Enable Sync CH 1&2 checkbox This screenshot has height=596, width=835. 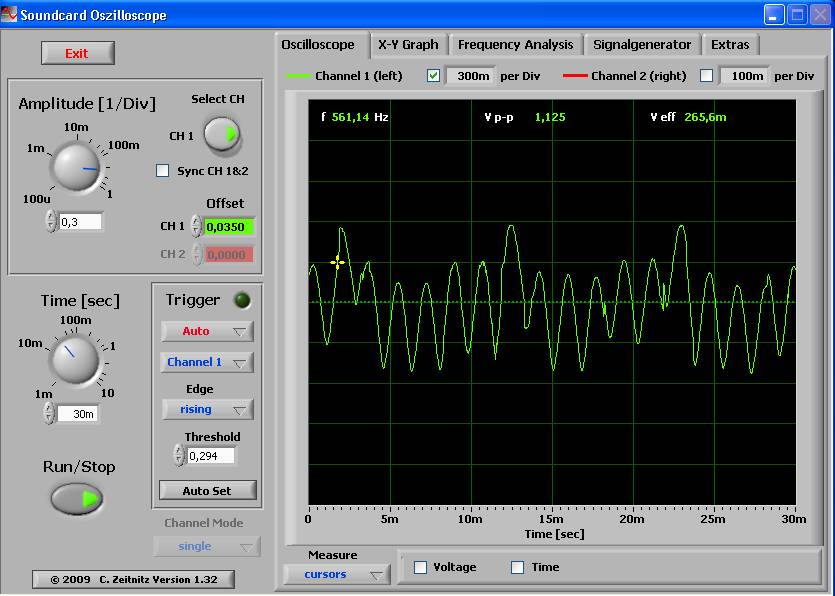click(x=162, y=170)
